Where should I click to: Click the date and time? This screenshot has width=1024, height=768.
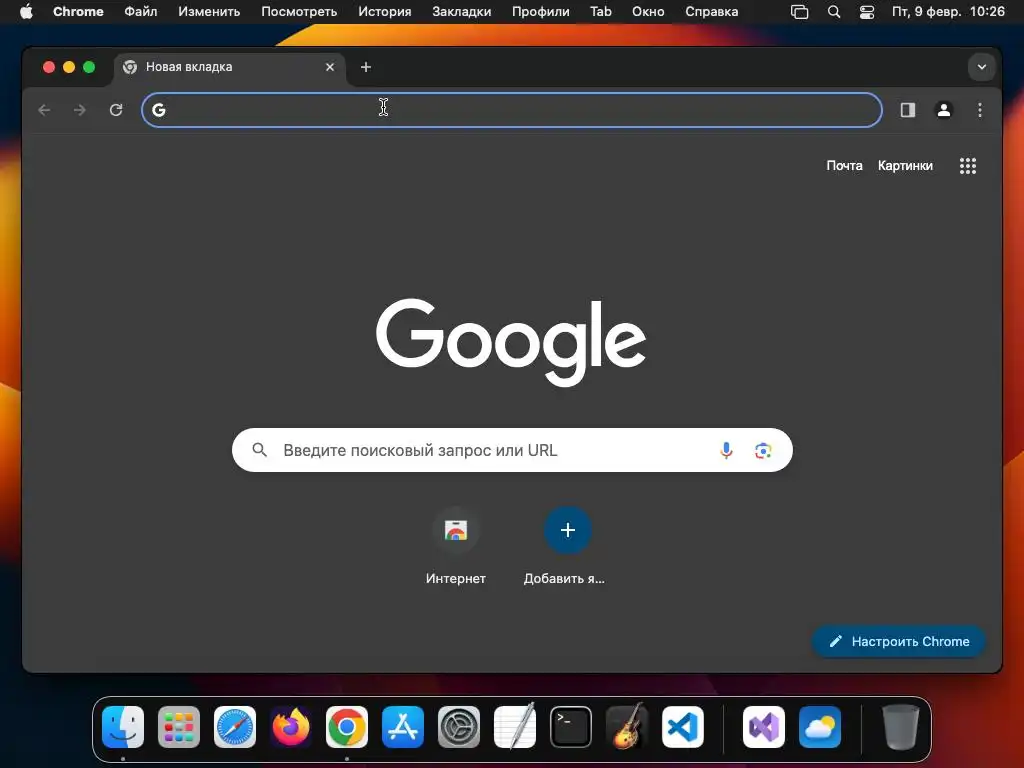click(x=948, y=12)
